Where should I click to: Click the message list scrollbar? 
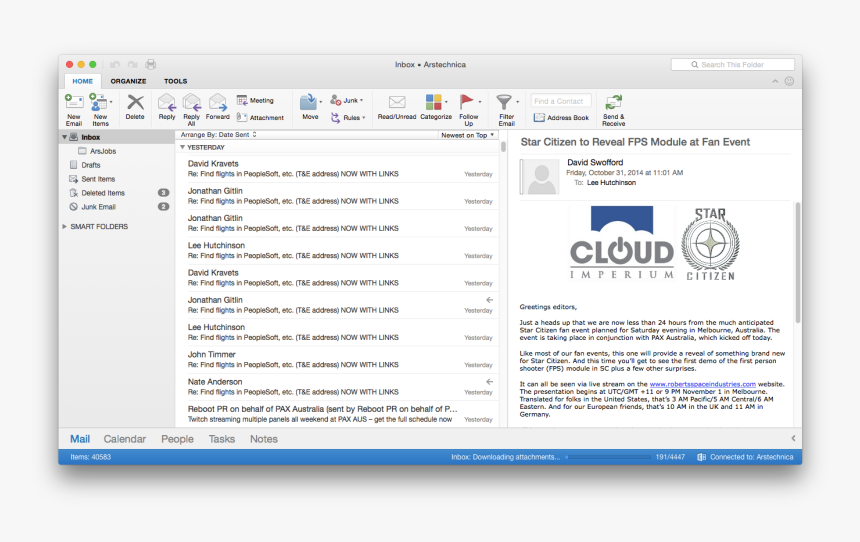[503, 146]
